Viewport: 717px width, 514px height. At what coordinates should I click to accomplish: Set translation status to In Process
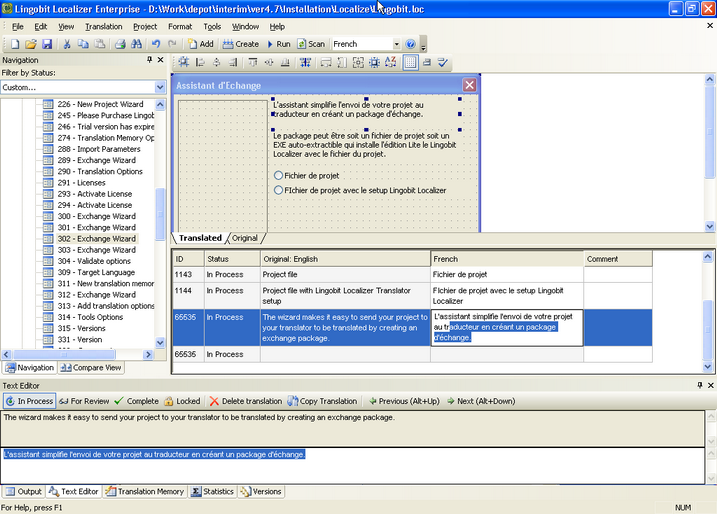tap(28, 401)
